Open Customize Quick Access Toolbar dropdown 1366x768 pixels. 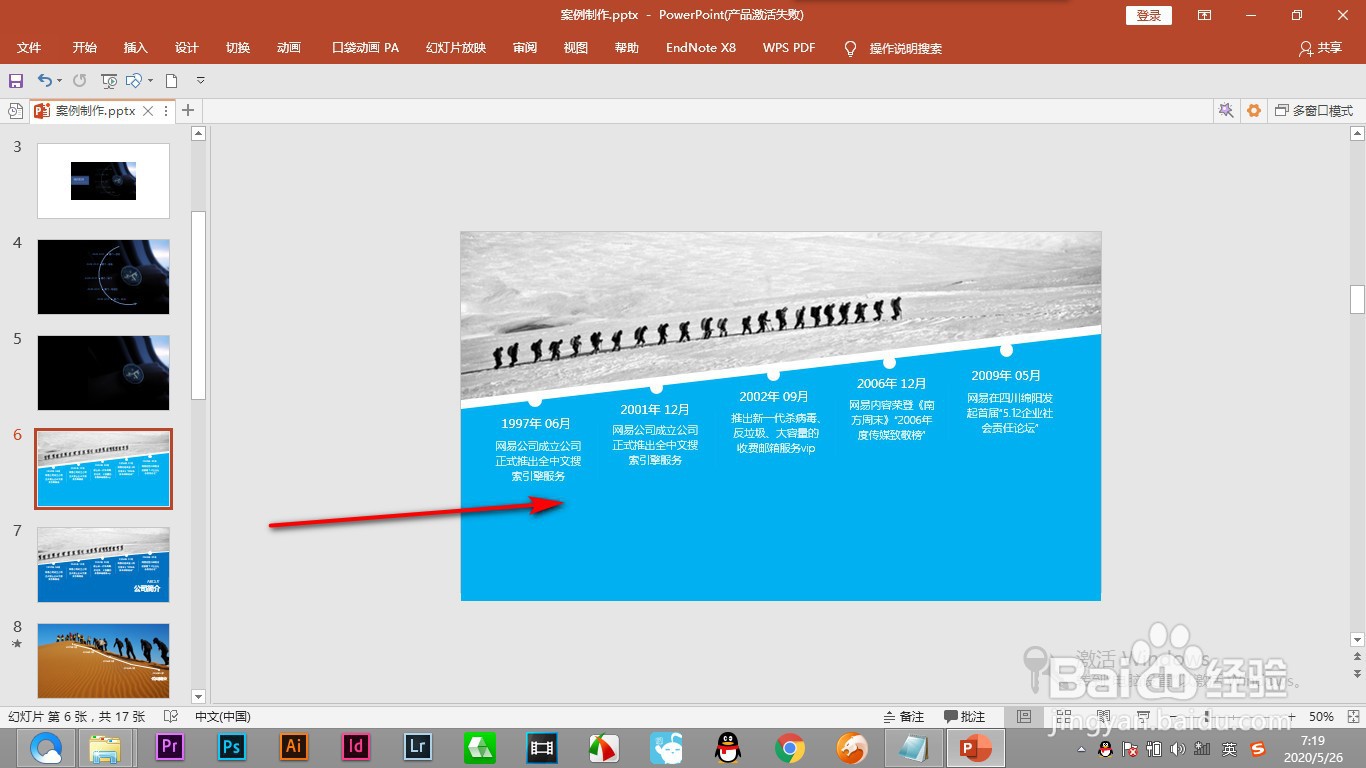(x=200, y=81)
